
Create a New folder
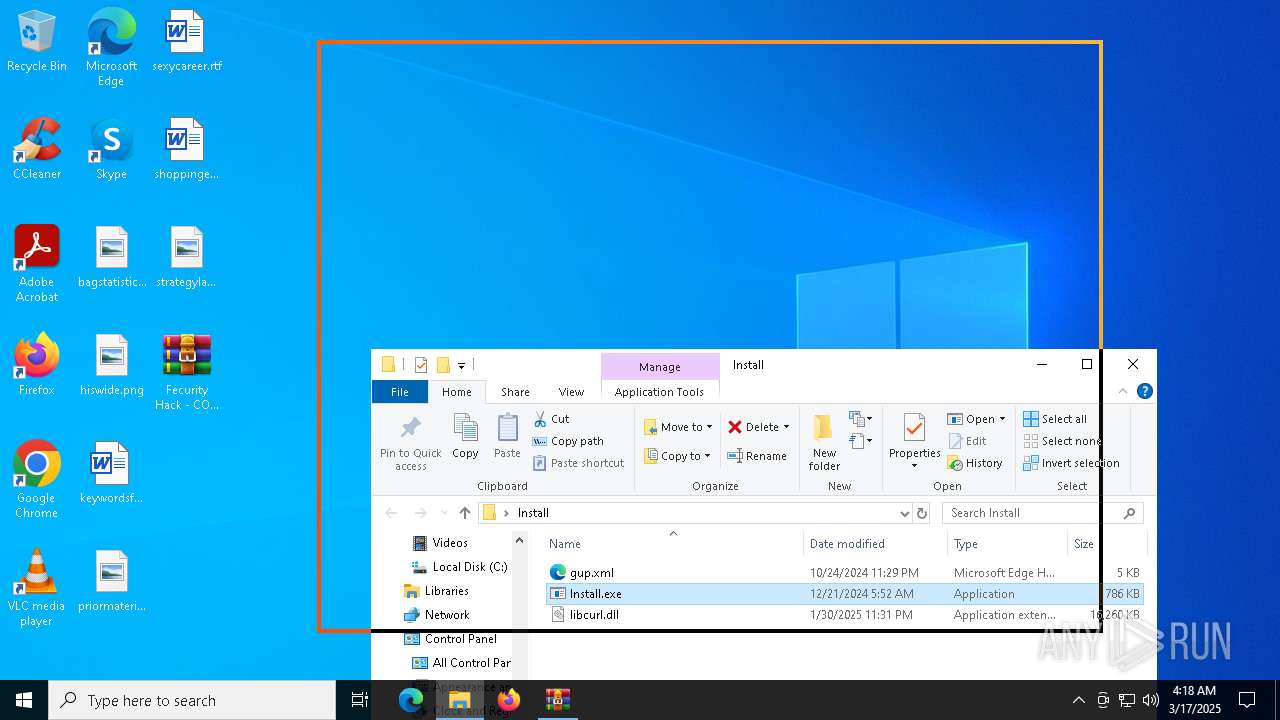coord(824,442)
